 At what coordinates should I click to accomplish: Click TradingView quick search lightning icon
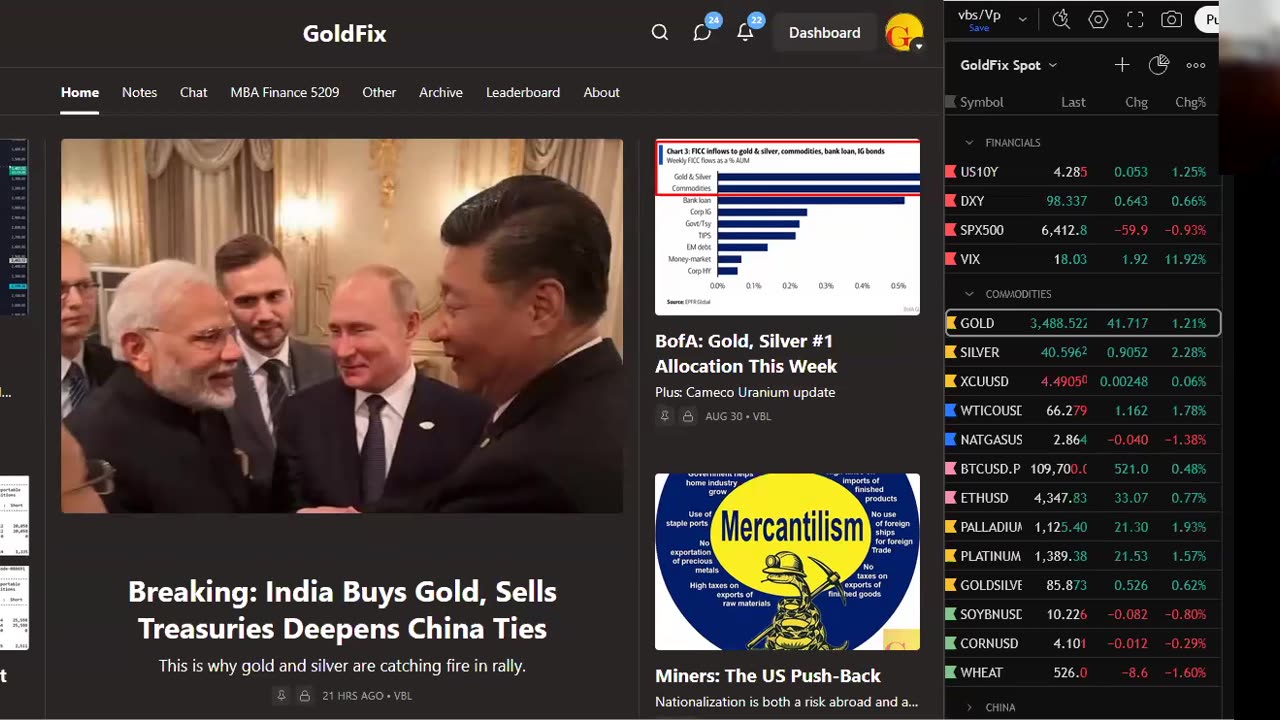click(1061, 19)
